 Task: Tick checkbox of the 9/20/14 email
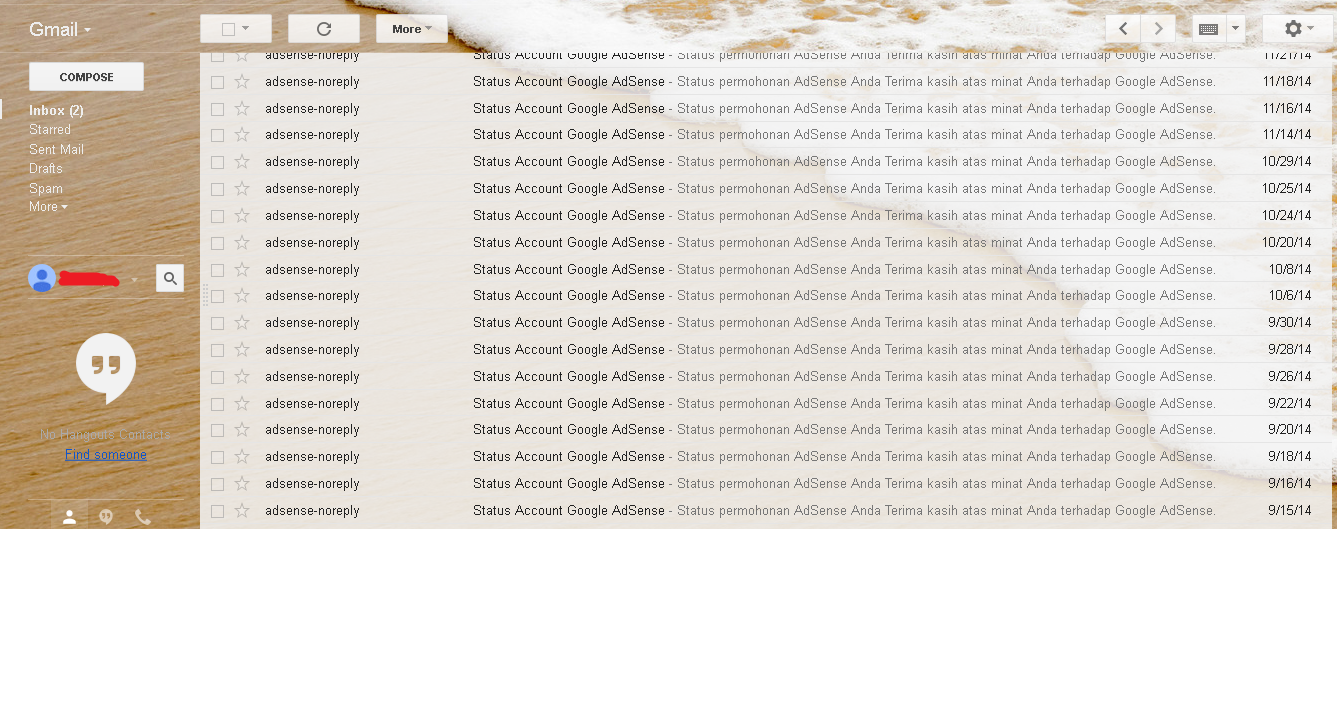pos(217,430)
